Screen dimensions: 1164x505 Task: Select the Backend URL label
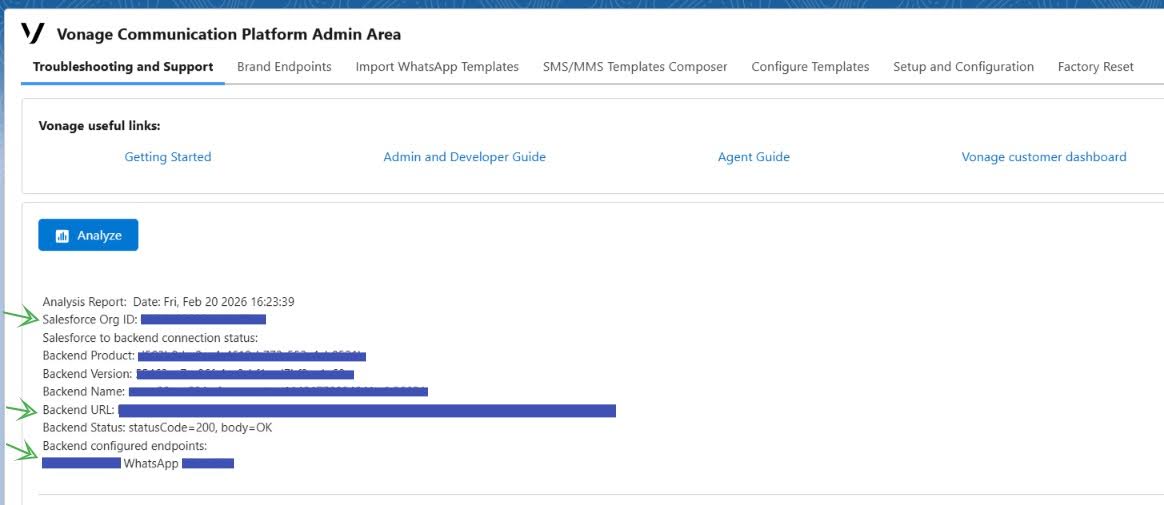(79, 410)
